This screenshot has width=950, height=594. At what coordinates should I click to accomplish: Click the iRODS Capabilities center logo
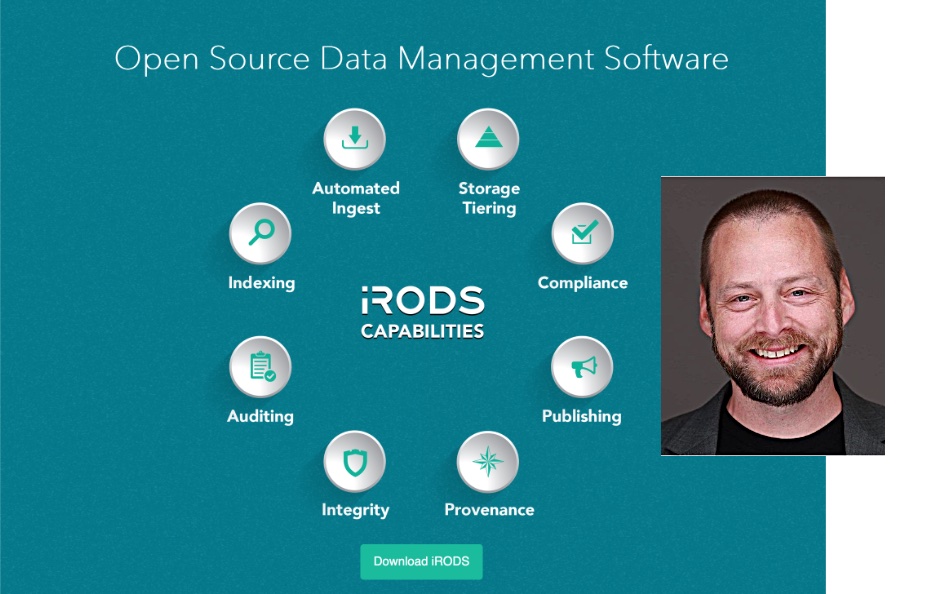[x=422, y=312]
